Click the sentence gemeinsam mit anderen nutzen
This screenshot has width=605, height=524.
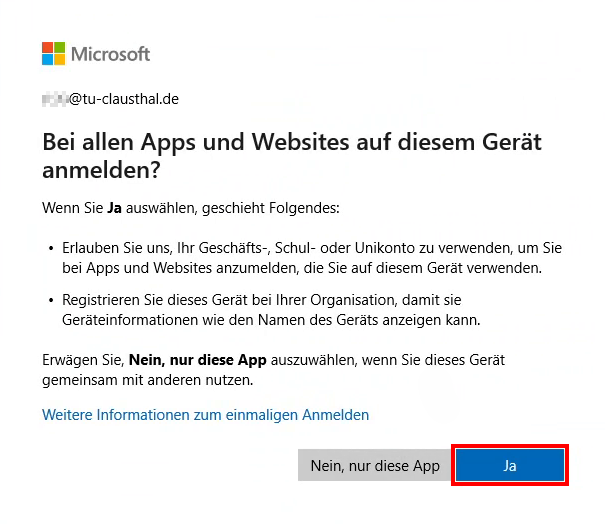point(147,380)
